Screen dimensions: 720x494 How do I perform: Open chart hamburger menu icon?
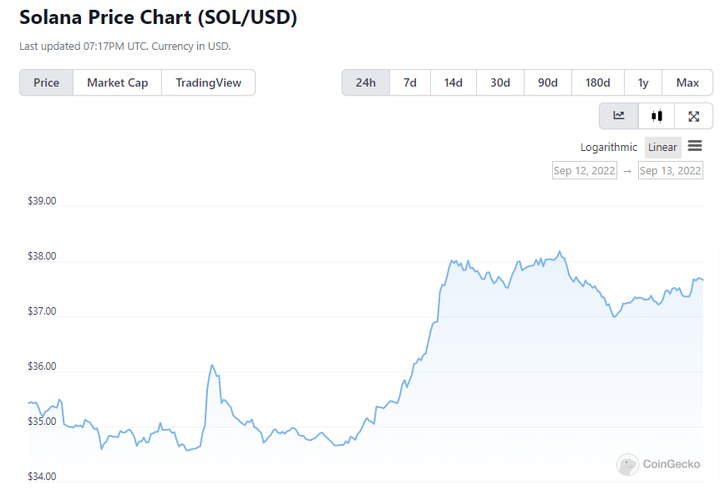click(x=695, y=146)
